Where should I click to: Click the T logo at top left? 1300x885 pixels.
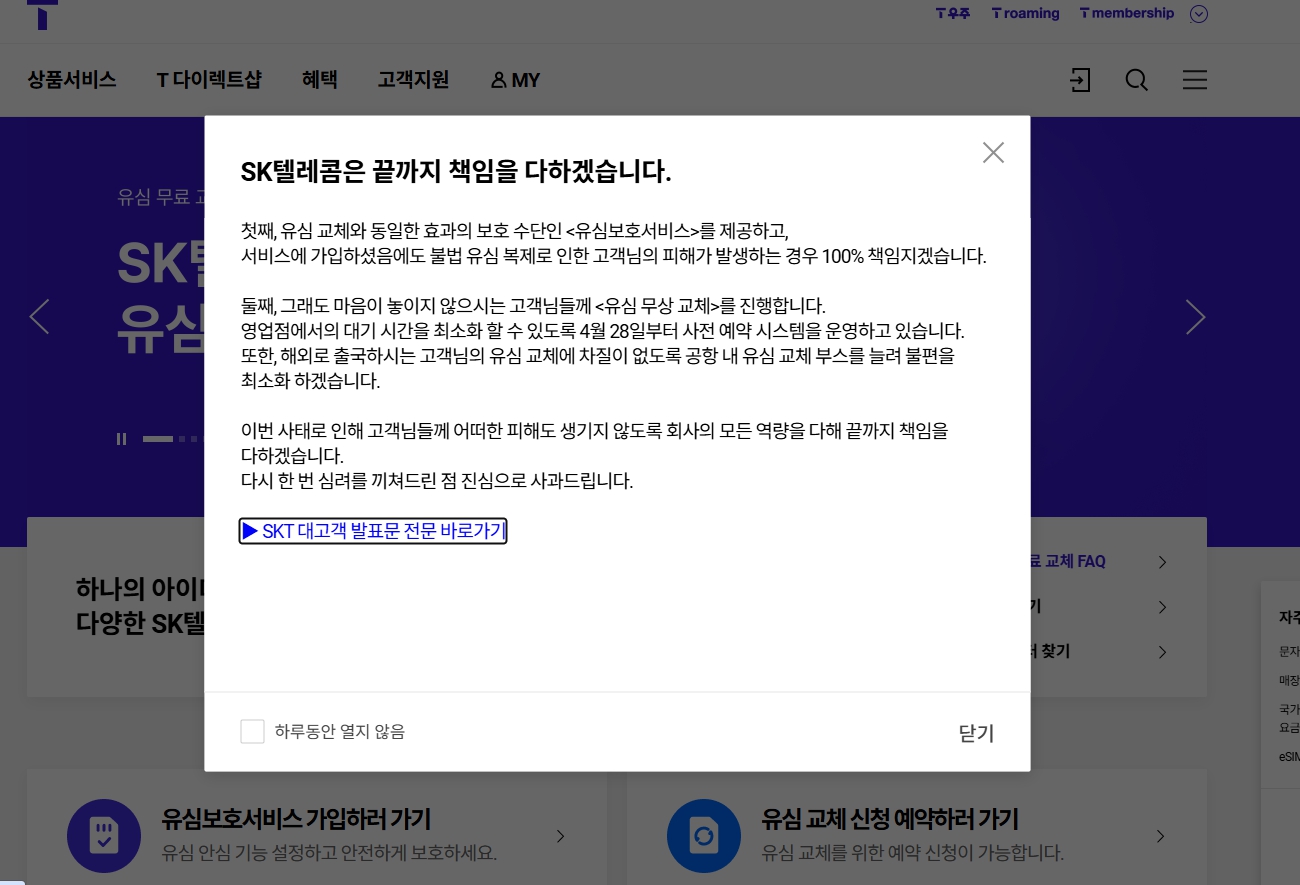[42, 14]
